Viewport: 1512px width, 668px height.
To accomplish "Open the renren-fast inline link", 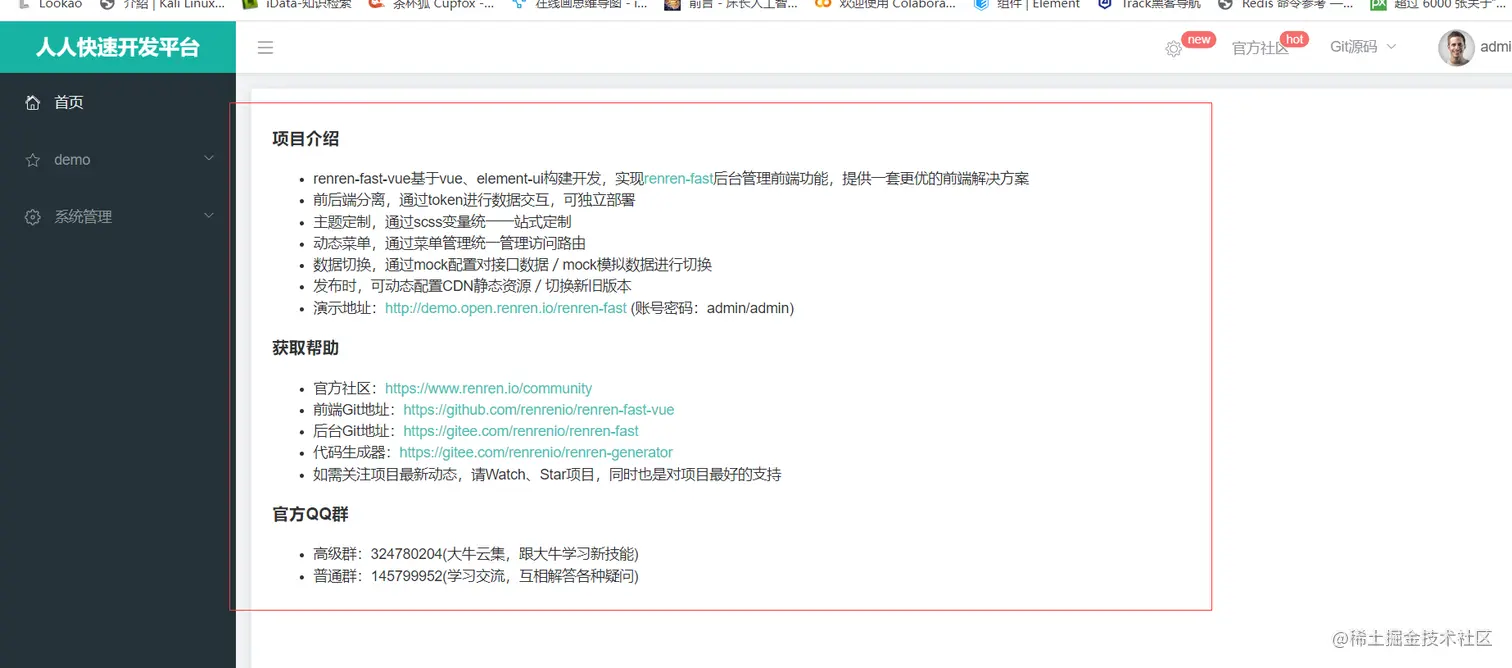I will 678,178.
